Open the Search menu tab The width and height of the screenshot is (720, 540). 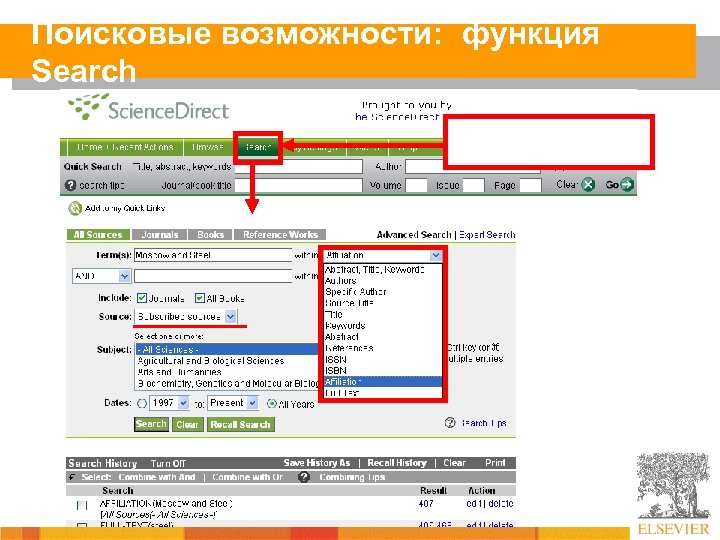258,147
